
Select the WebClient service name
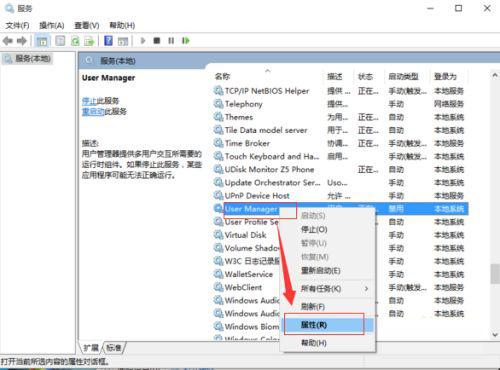(x=243, y=287)
